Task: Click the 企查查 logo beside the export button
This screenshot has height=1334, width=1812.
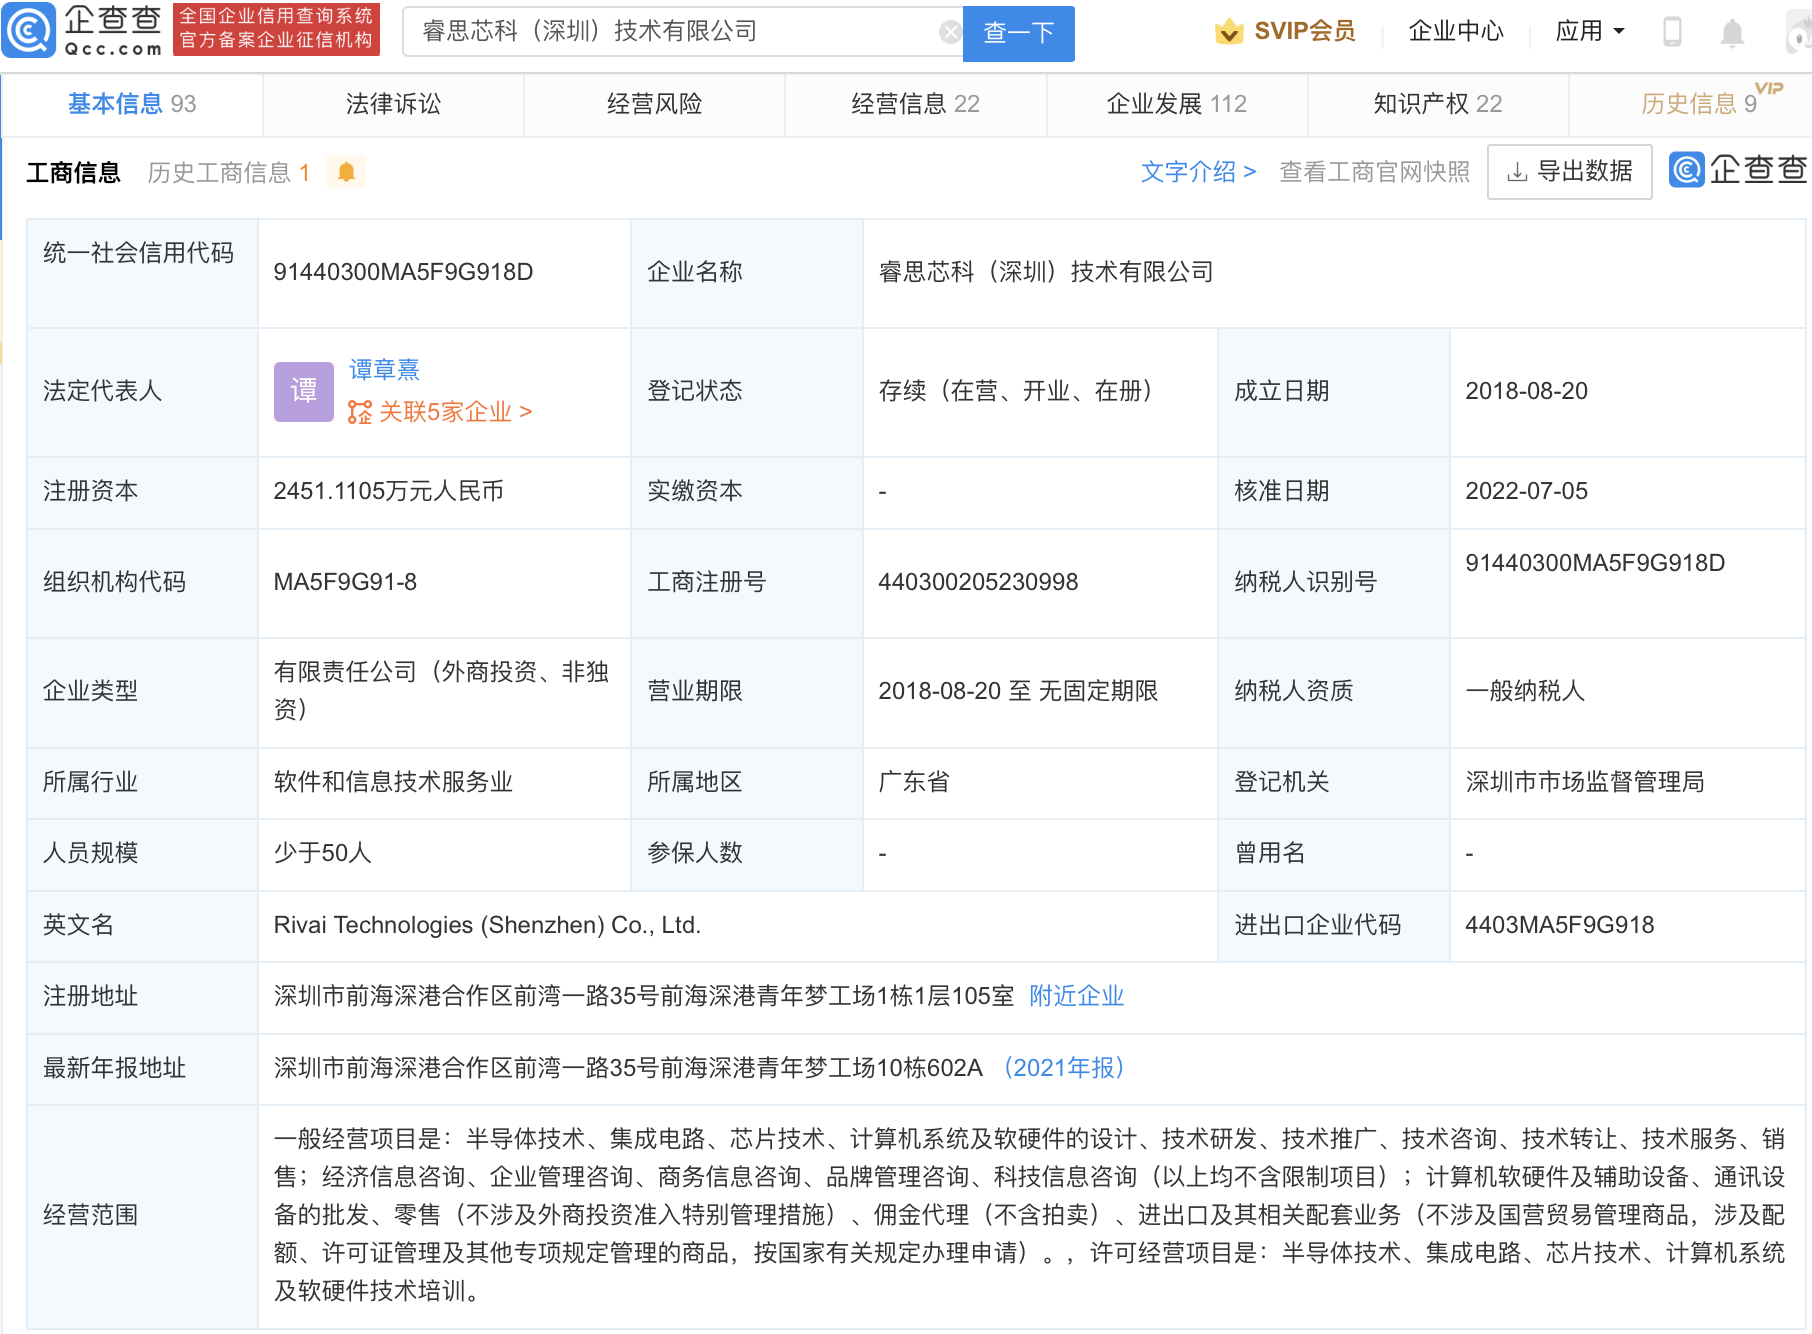Action: point(1738,170)
